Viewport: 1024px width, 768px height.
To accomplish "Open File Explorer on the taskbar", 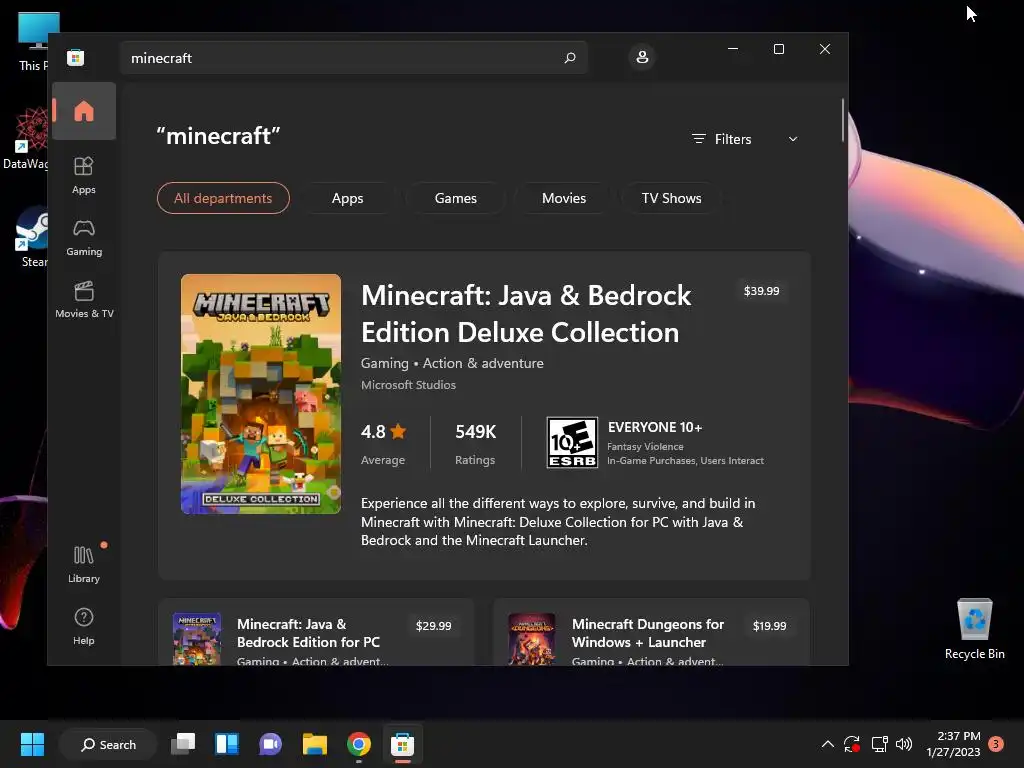I will pyautogui.click(x=315, y=744).
